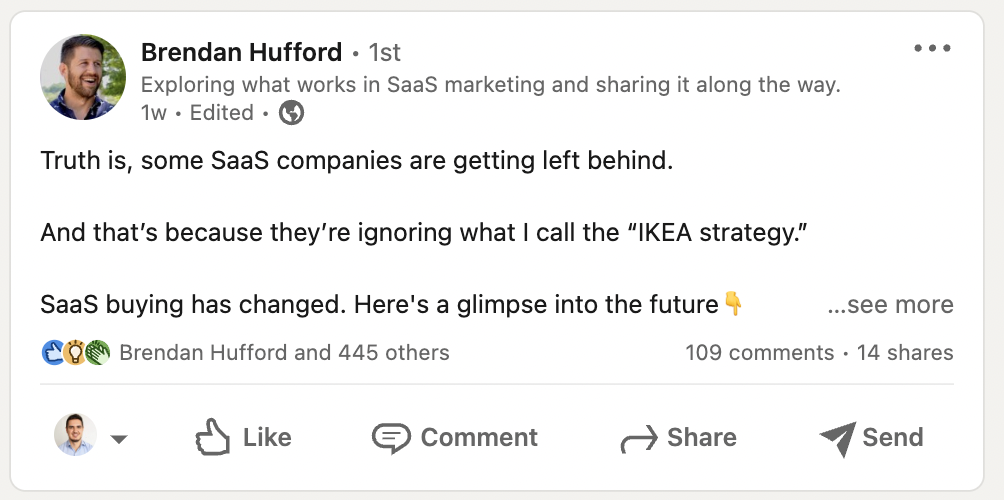Open the three-dot post options menu

(x=932, y=48)
